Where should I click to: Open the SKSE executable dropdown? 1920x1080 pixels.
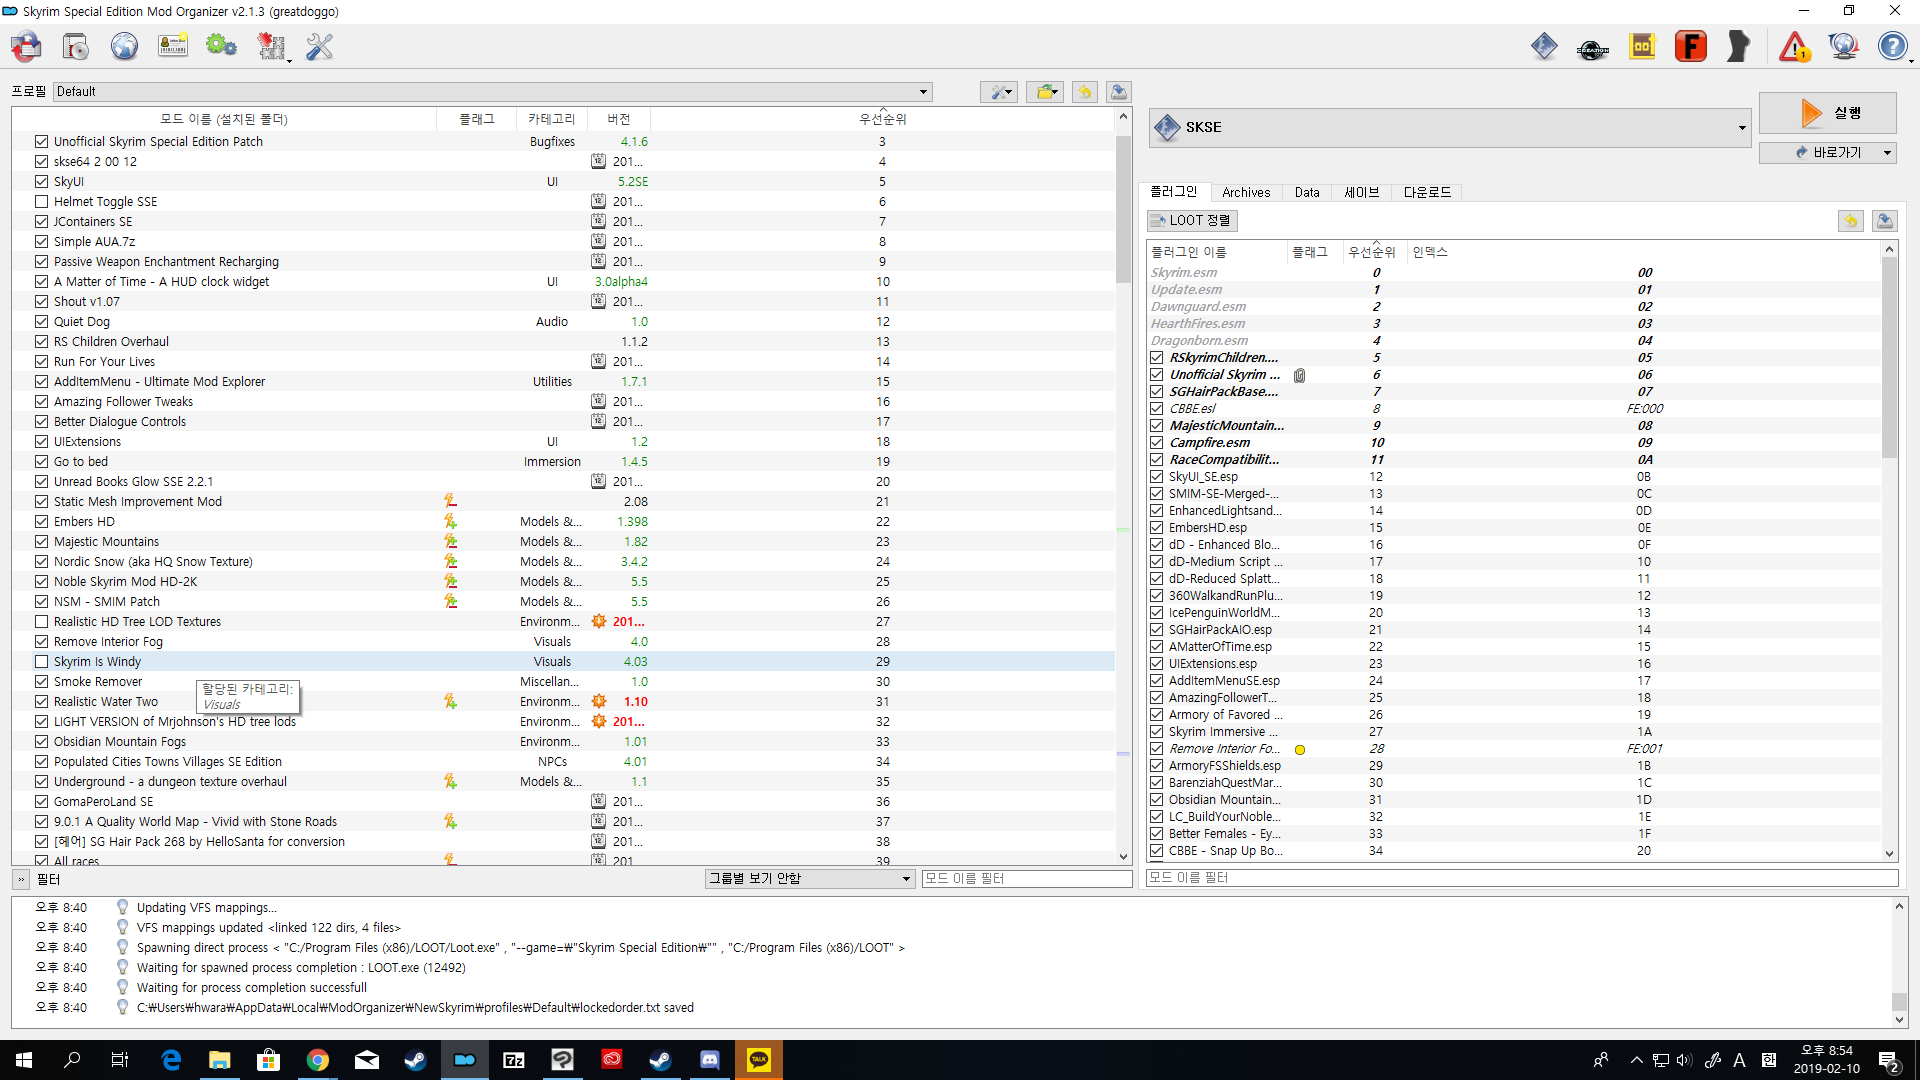pos(1451,127)
